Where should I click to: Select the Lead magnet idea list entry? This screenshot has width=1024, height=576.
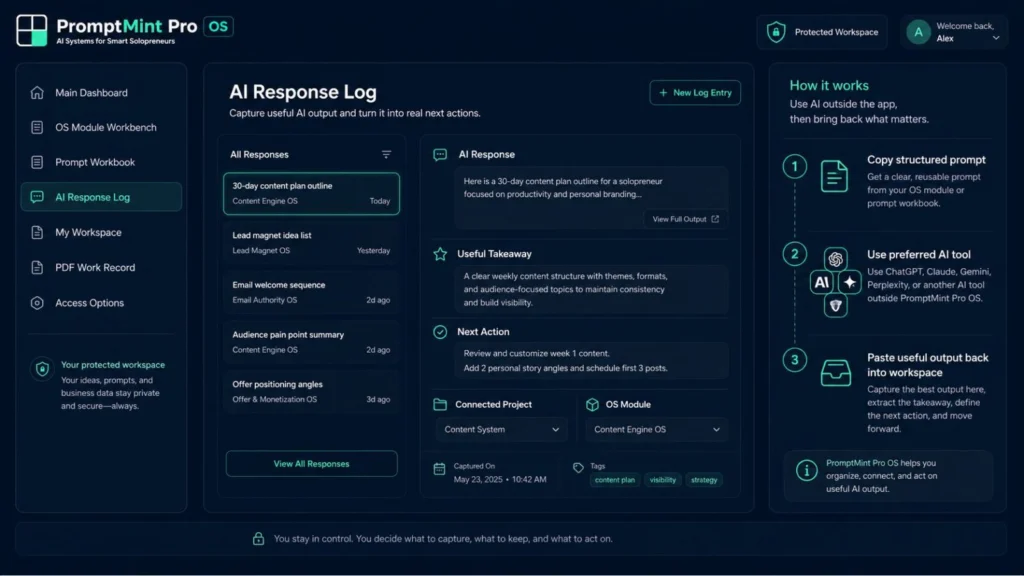pos(312,242)
